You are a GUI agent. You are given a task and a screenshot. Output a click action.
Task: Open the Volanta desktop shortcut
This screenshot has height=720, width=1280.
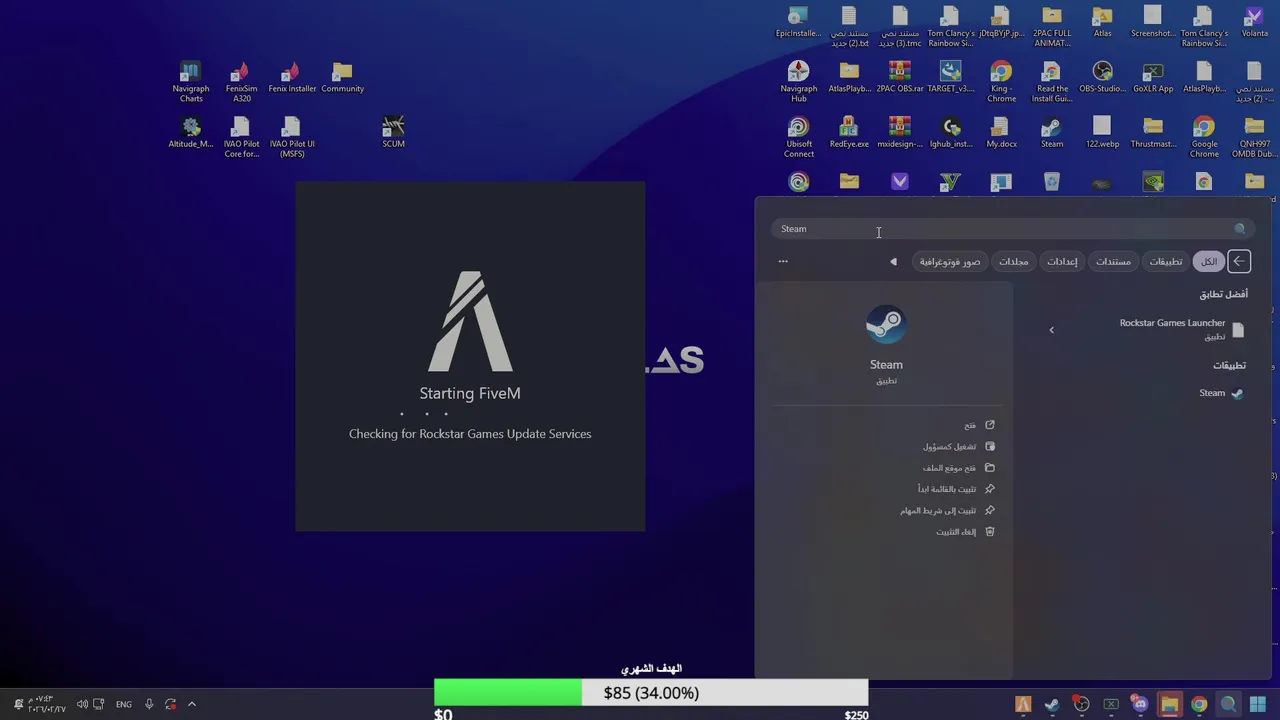tap(1254, 23)
